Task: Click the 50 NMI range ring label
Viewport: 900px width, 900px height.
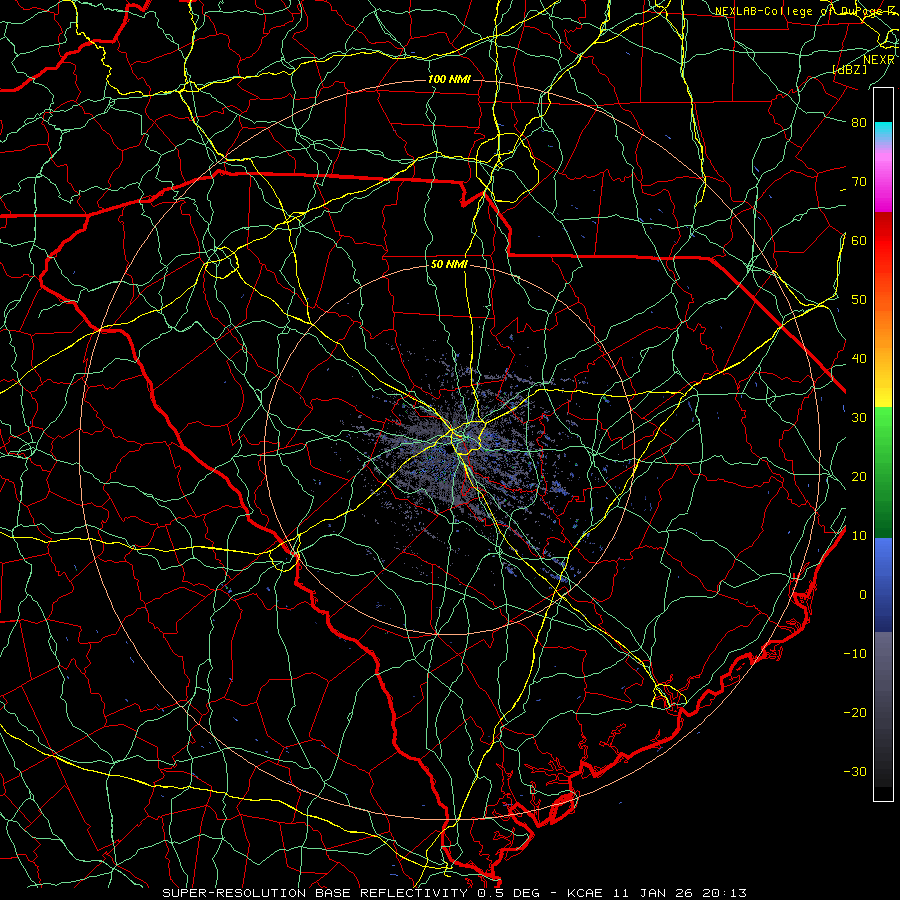Action: click(x=449, y=265)
